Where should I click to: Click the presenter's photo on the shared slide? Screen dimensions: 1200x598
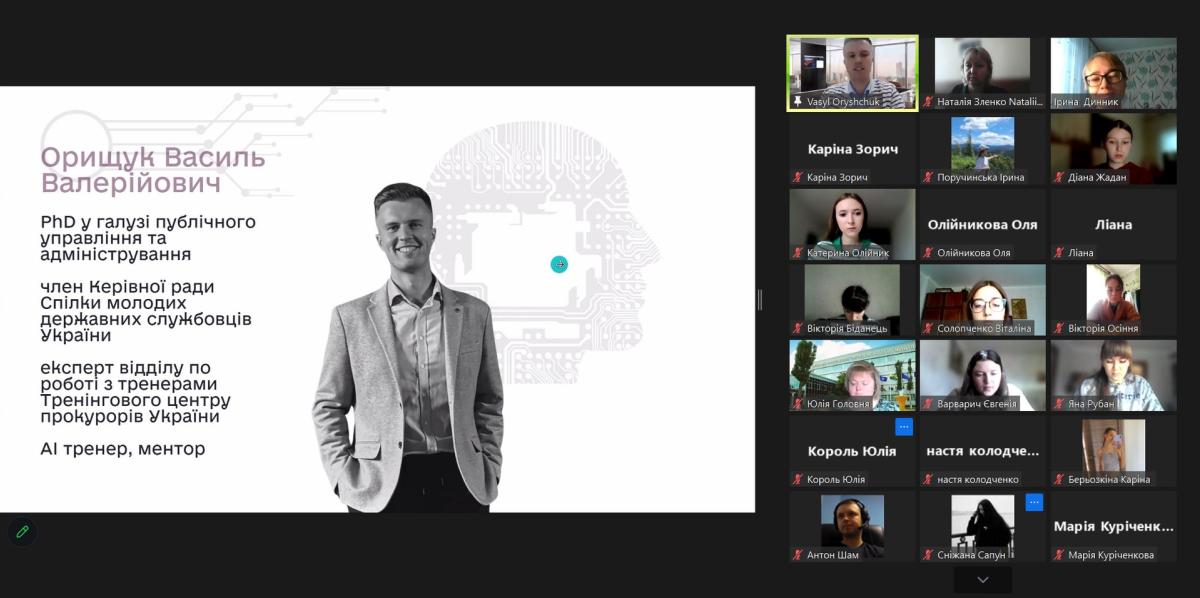point(409,347)
